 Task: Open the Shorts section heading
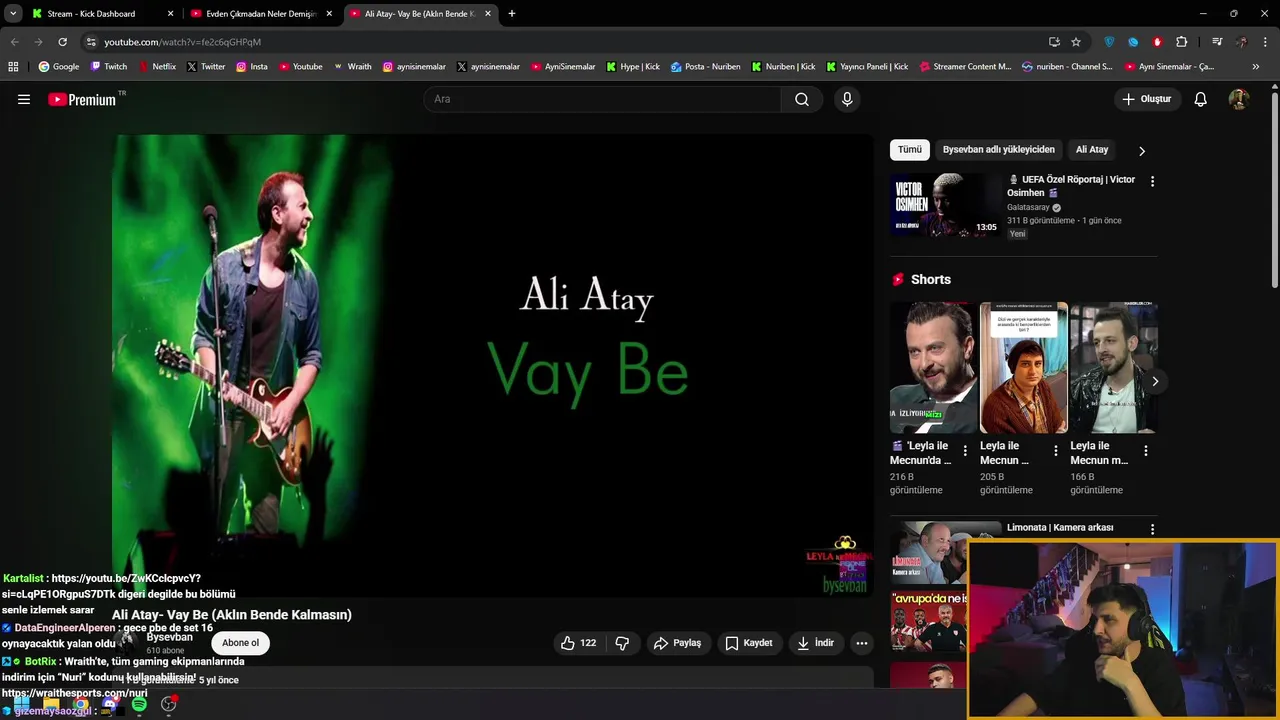coord(931,280)
